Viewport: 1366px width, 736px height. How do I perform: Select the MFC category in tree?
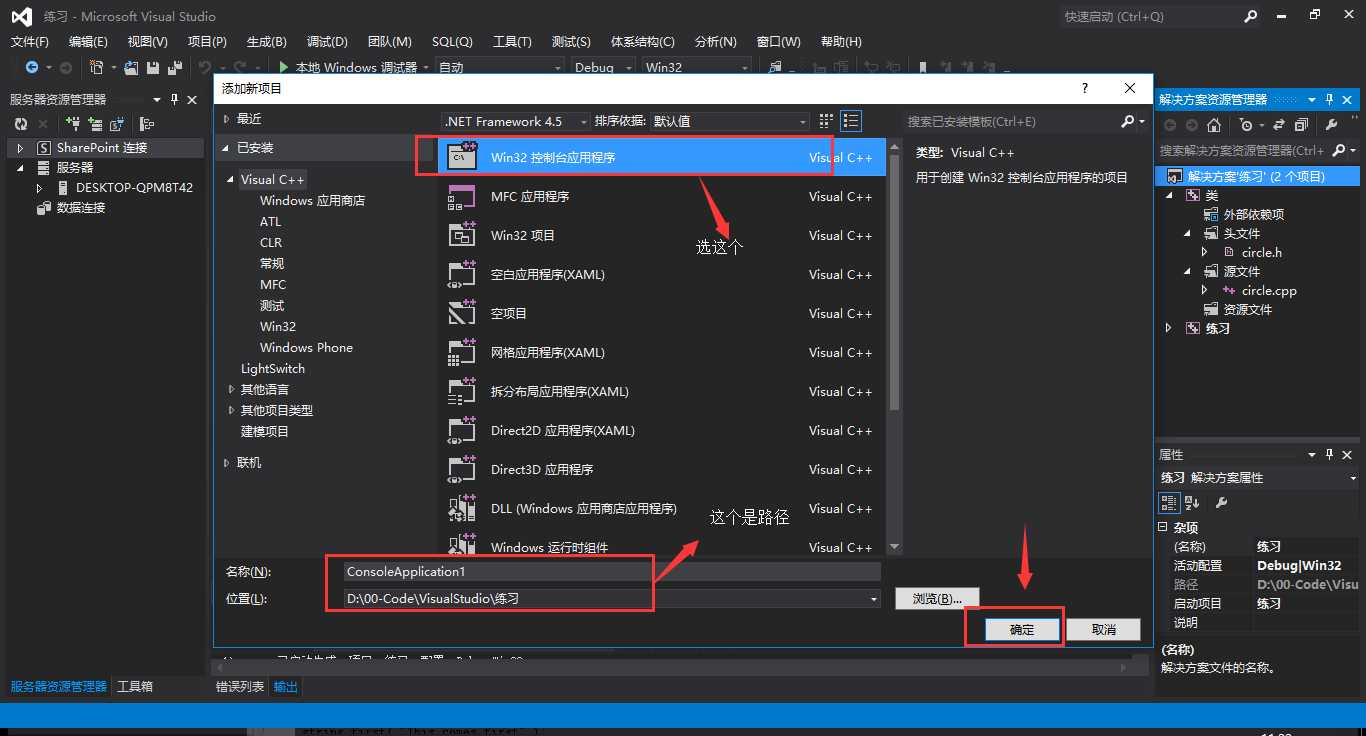coord(273,285)
